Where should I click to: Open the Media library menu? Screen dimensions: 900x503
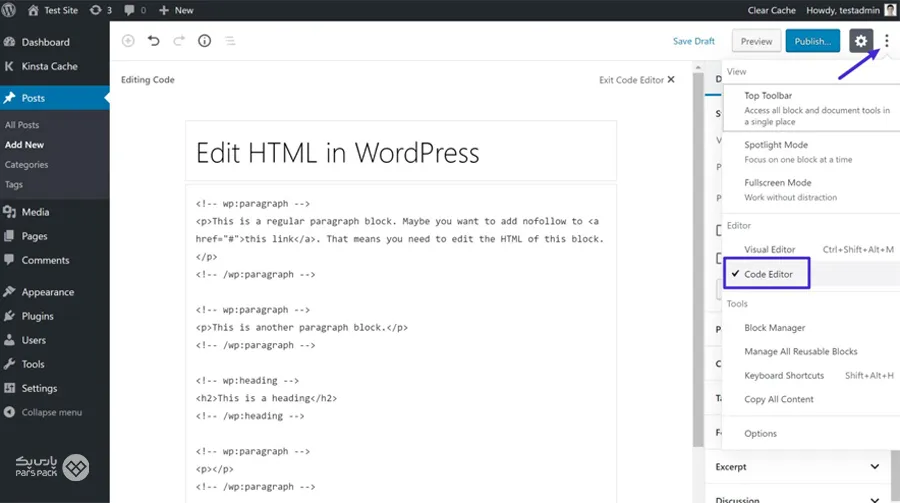pyautogui.click(x=55, y=212)
